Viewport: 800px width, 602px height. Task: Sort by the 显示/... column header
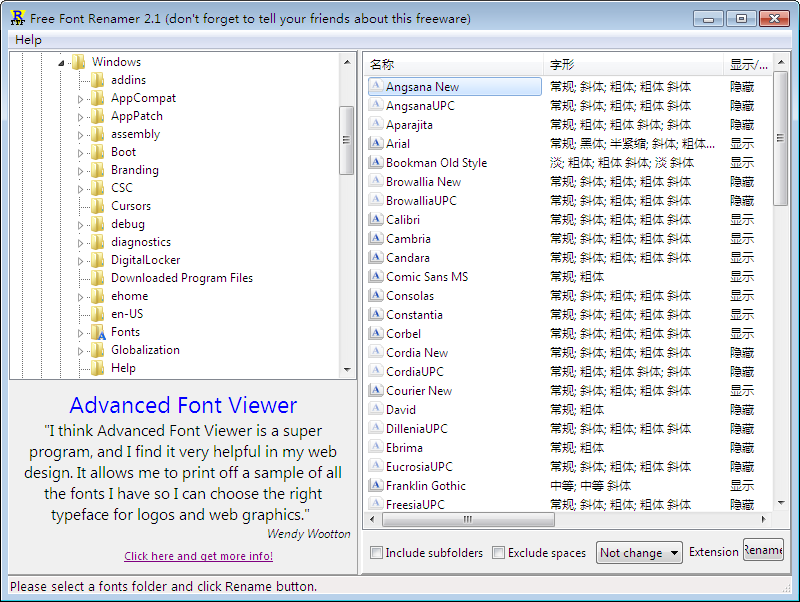click(x=748, y=65)
